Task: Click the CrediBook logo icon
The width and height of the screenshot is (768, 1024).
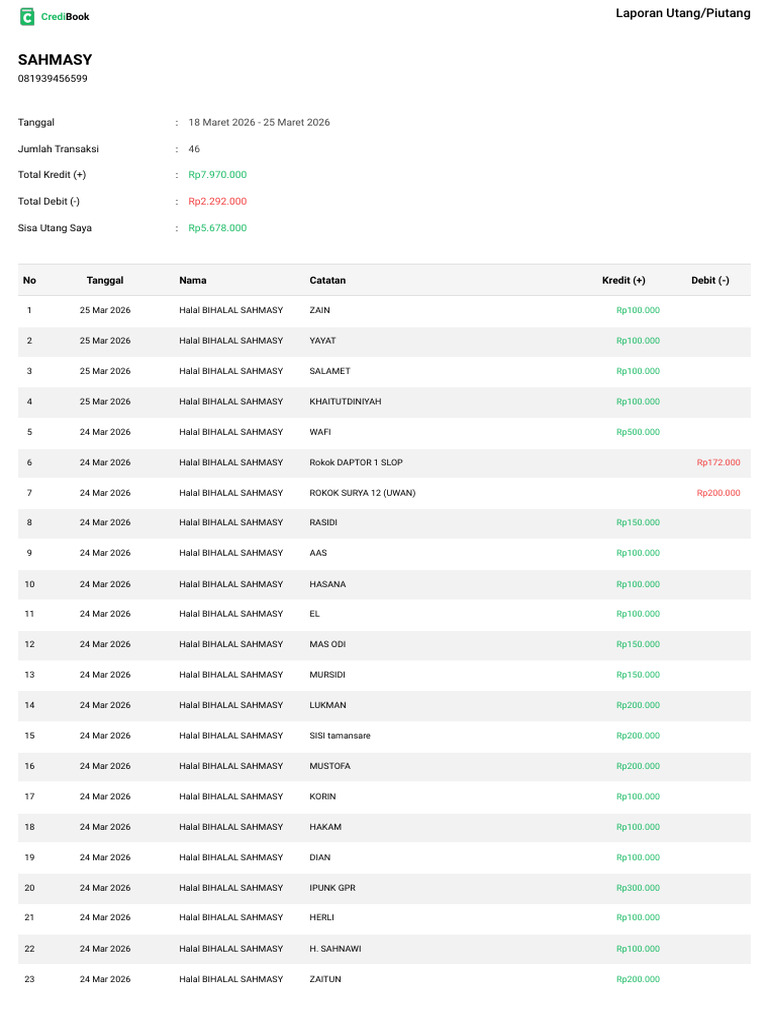Action: 27,16
